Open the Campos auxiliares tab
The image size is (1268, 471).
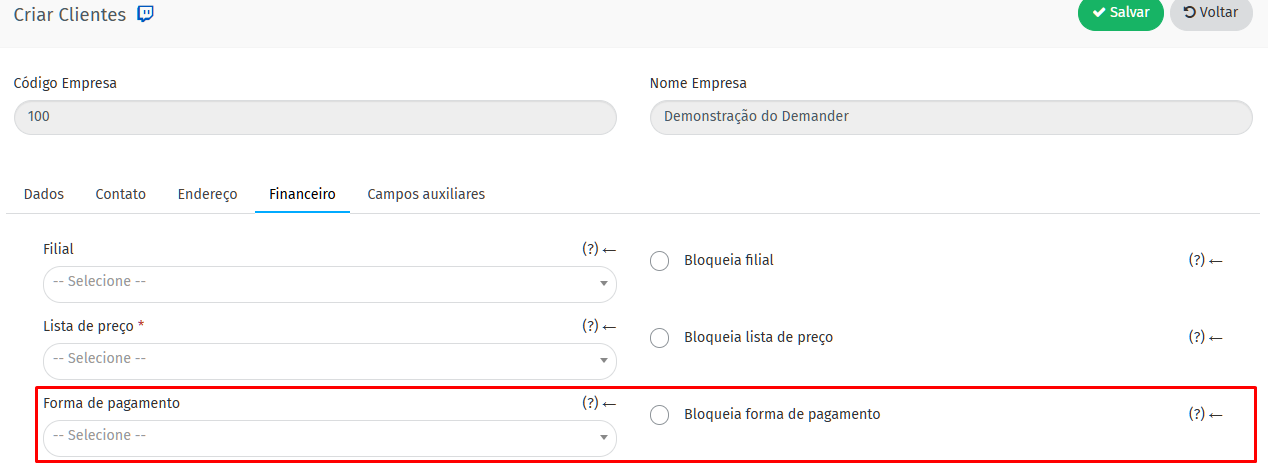pyautogui.click(x=426, y=194)
